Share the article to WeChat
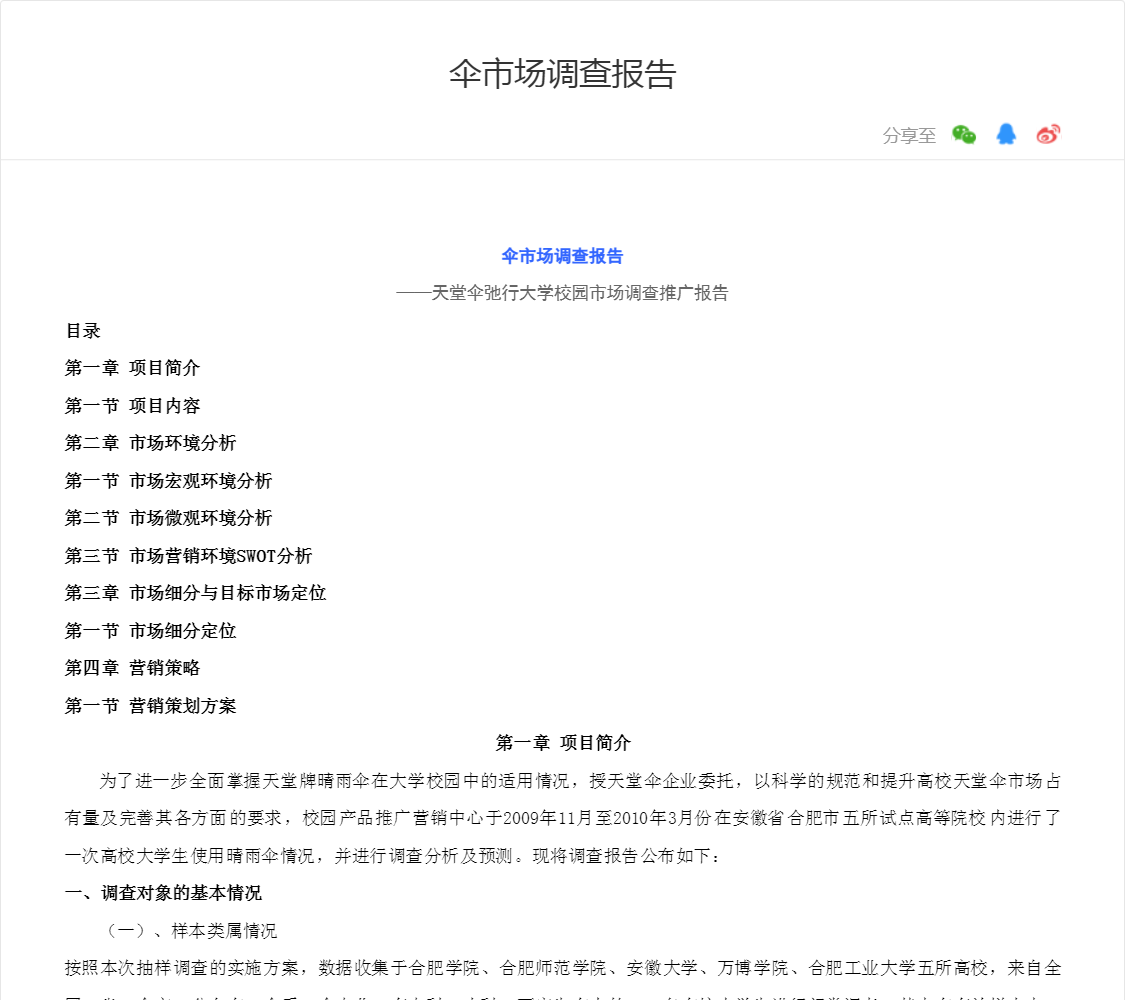 (964, 135)
